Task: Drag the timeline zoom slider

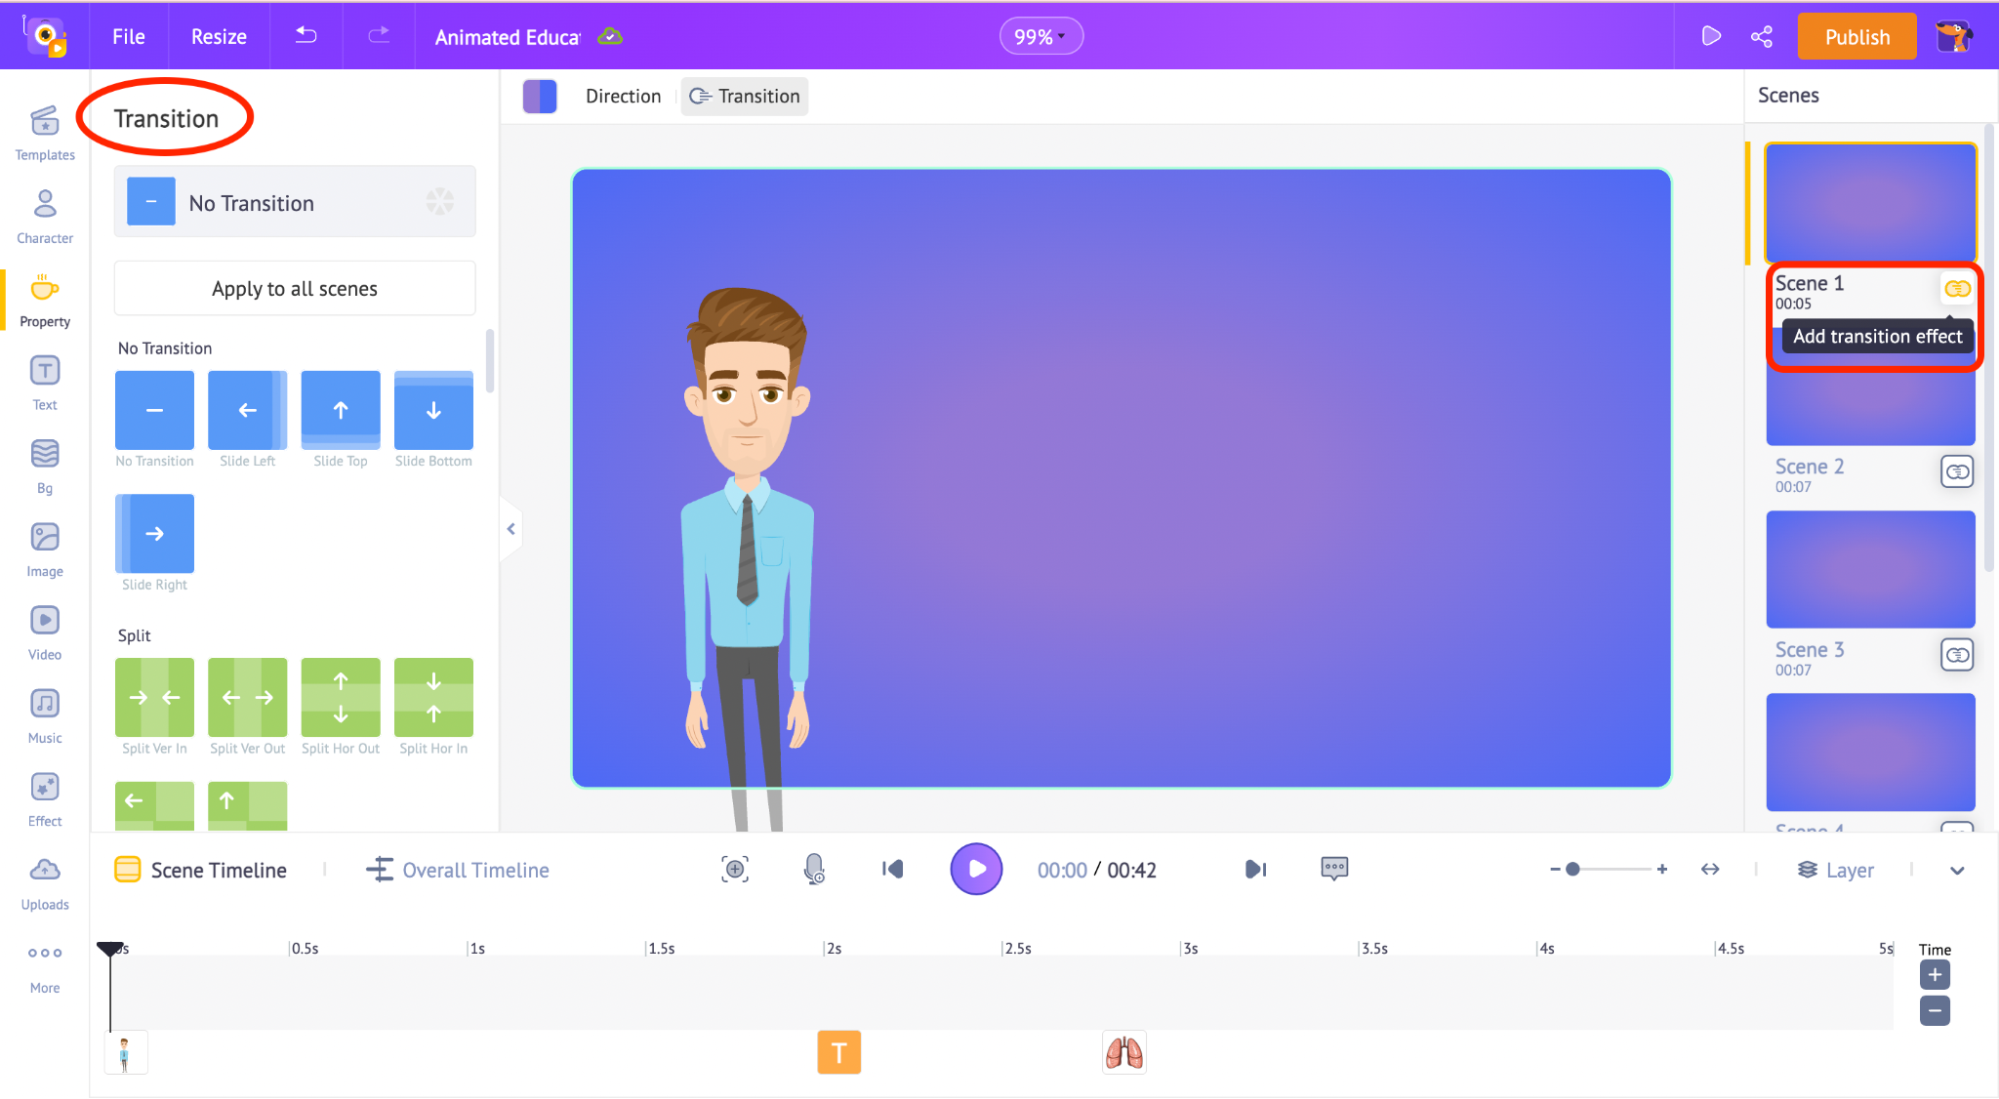Action: 1574,869
